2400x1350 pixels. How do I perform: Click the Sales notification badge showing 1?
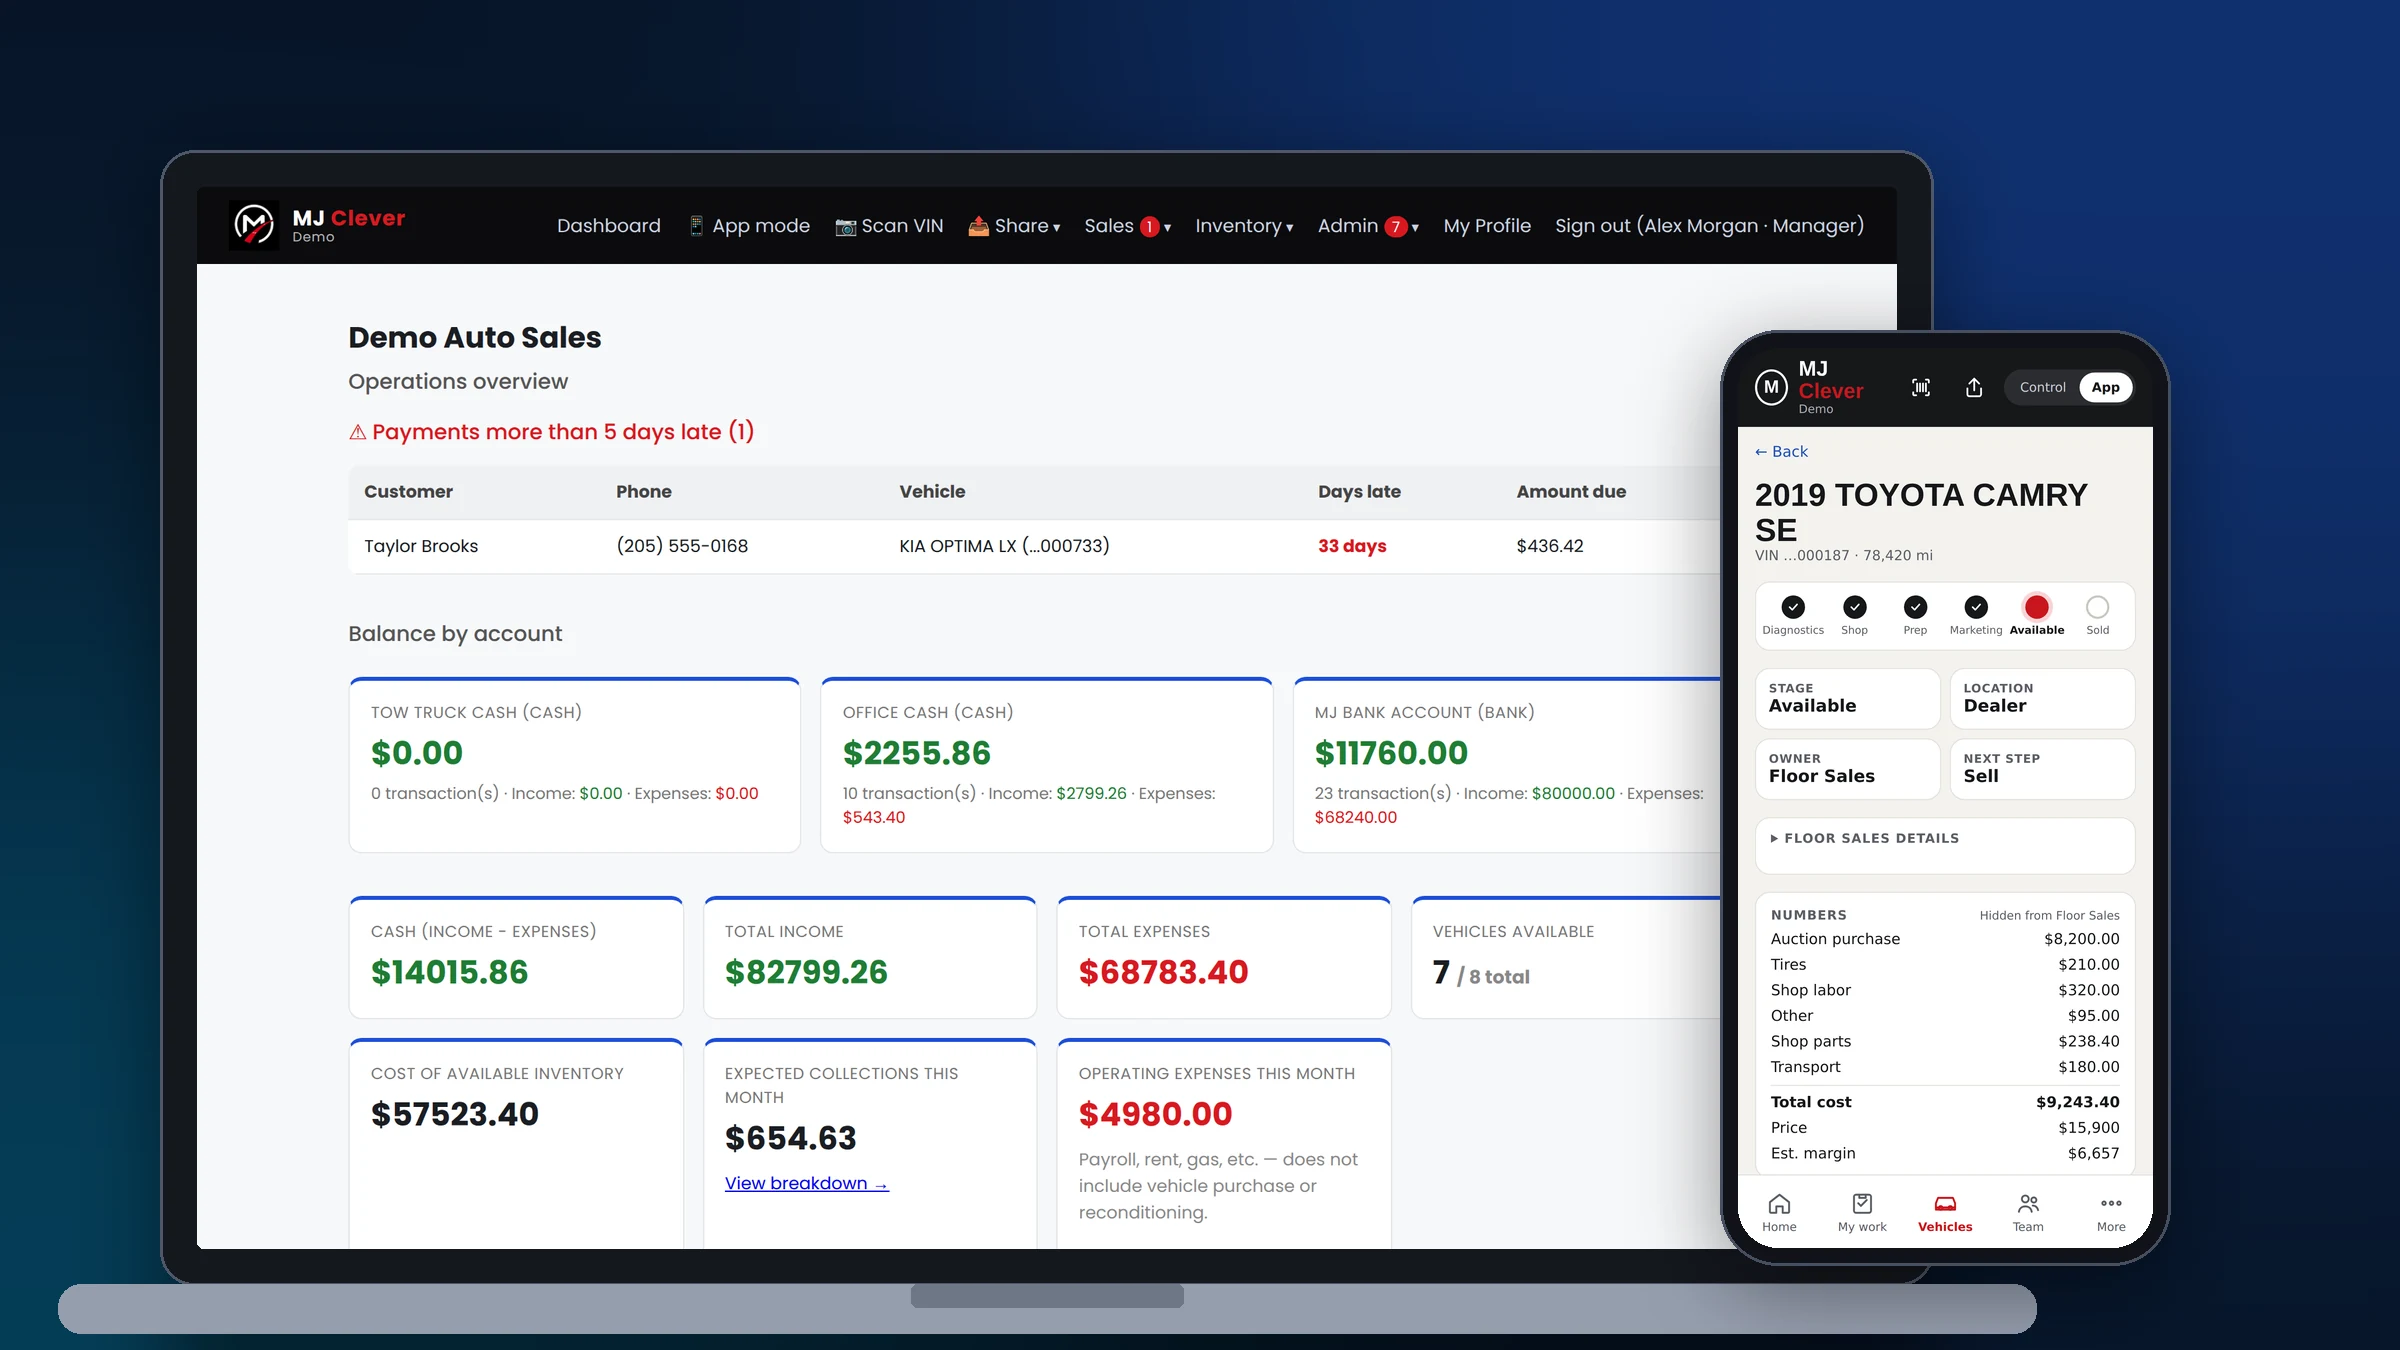(1150, 227)
